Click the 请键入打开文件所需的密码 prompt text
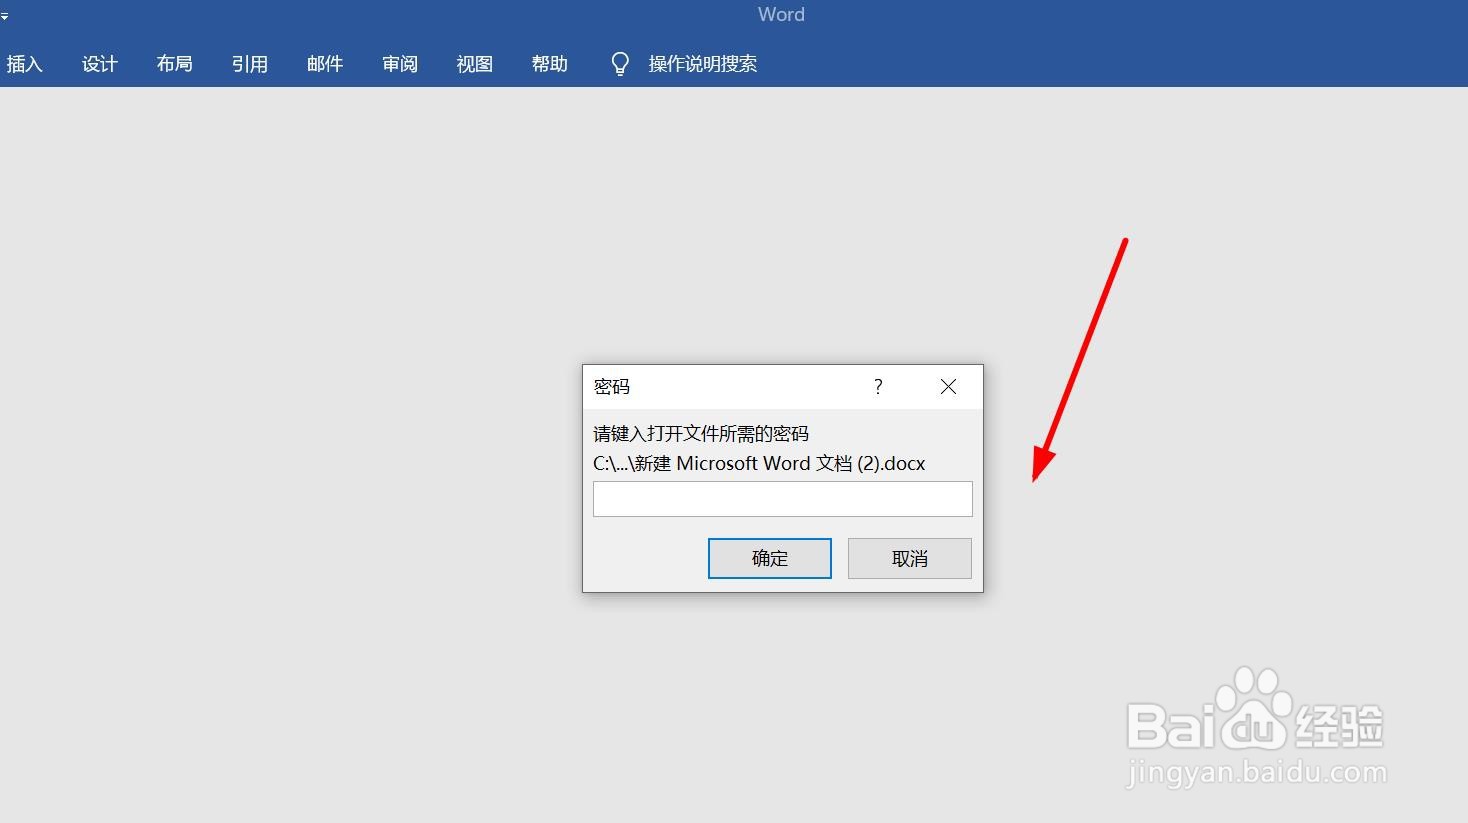 (700, 433)
